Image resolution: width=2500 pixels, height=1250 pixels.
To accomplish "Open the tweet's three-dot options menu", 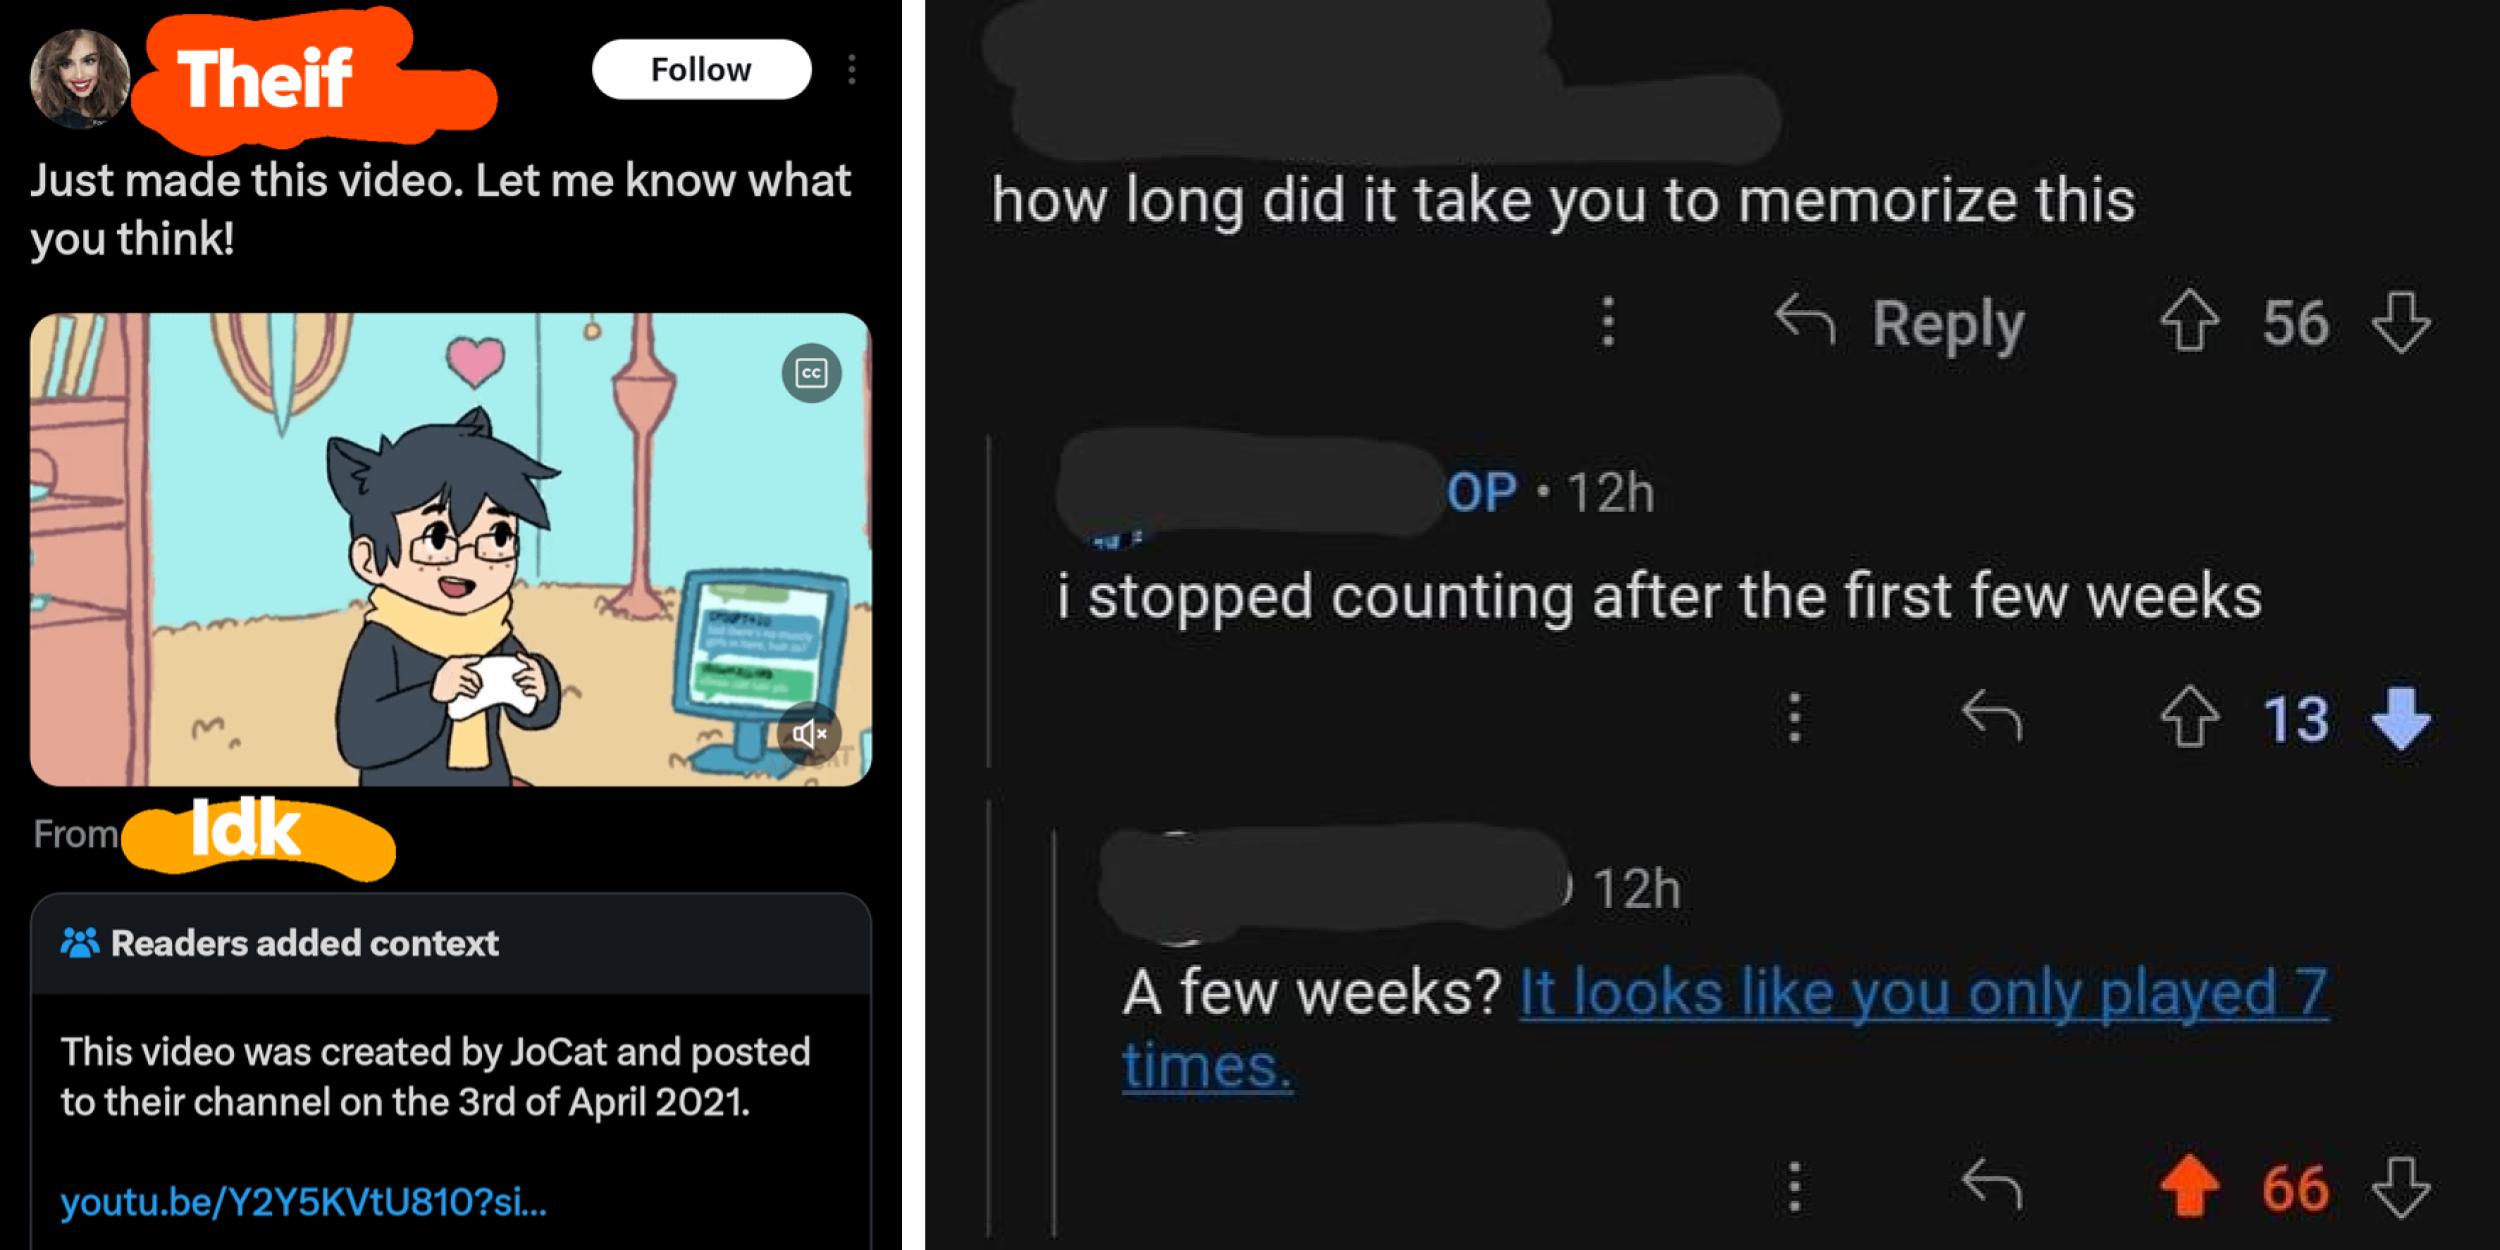I will 852,68.
